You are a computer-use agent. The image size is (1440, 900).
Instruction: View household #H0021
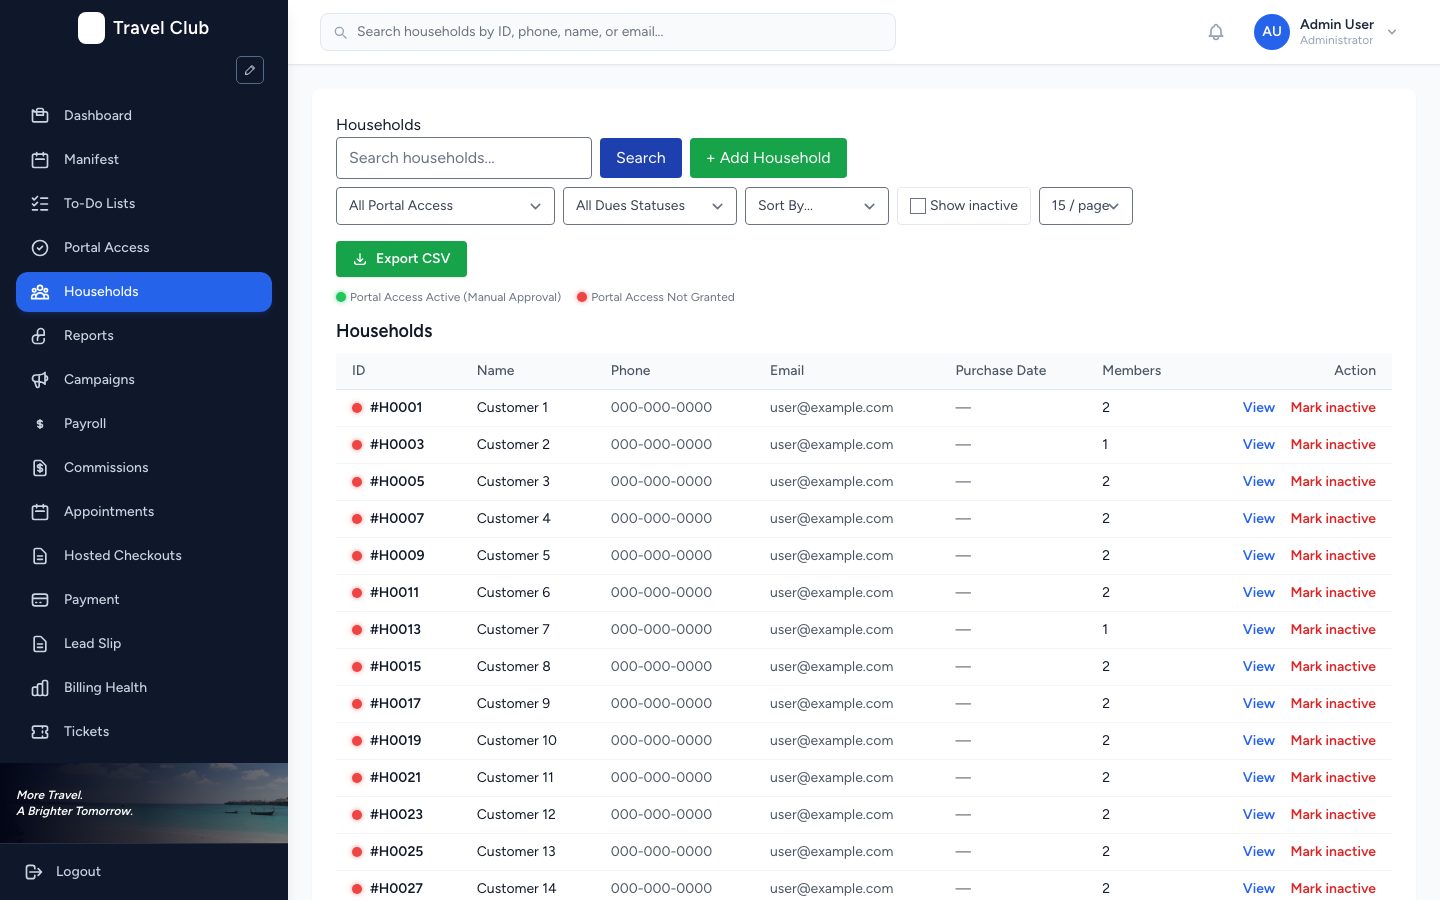pyautogui.click(x=1258, y=778)
